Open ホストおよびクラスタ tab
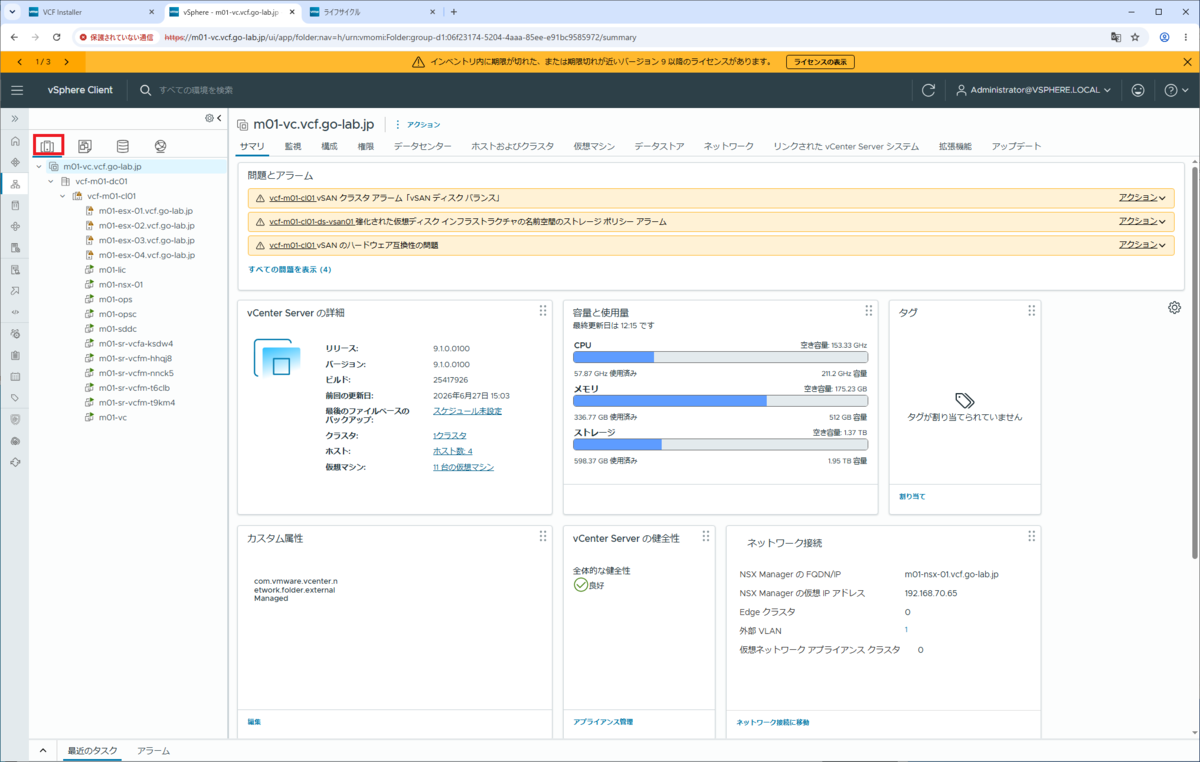Viewport: 1200px width, 762px height. pos(512,146)
